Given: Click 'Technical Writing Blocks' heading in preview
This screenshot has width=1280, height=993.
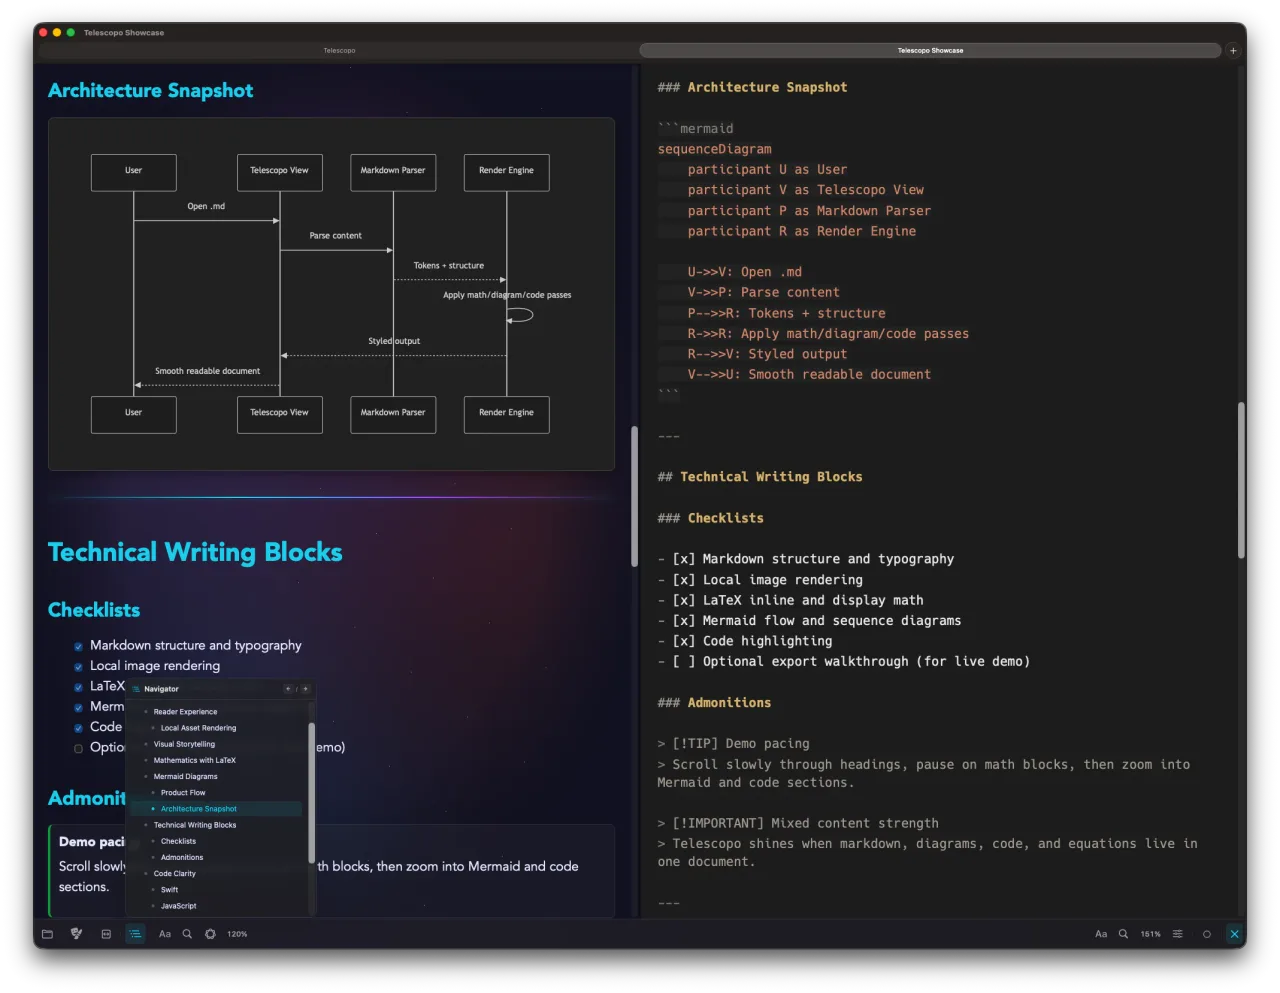Looking at the screenshot, I should (x=195, y=553).
